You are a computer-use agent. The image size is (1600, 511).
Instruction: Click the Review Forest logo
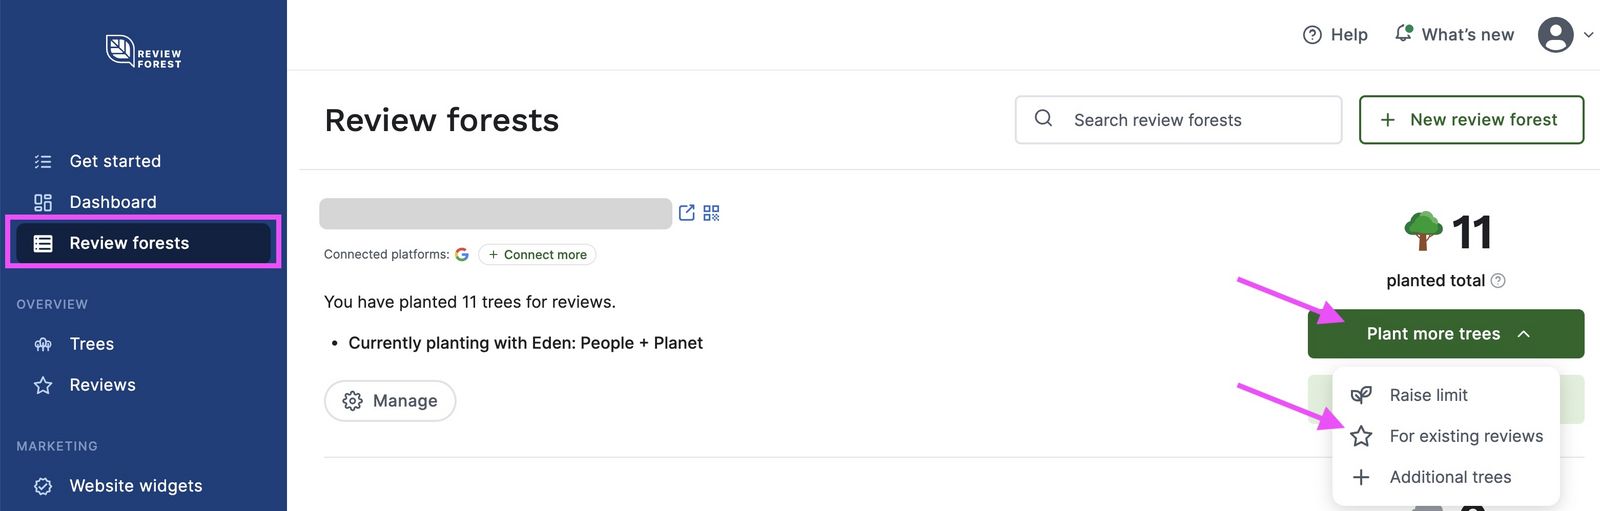(143, 51)
